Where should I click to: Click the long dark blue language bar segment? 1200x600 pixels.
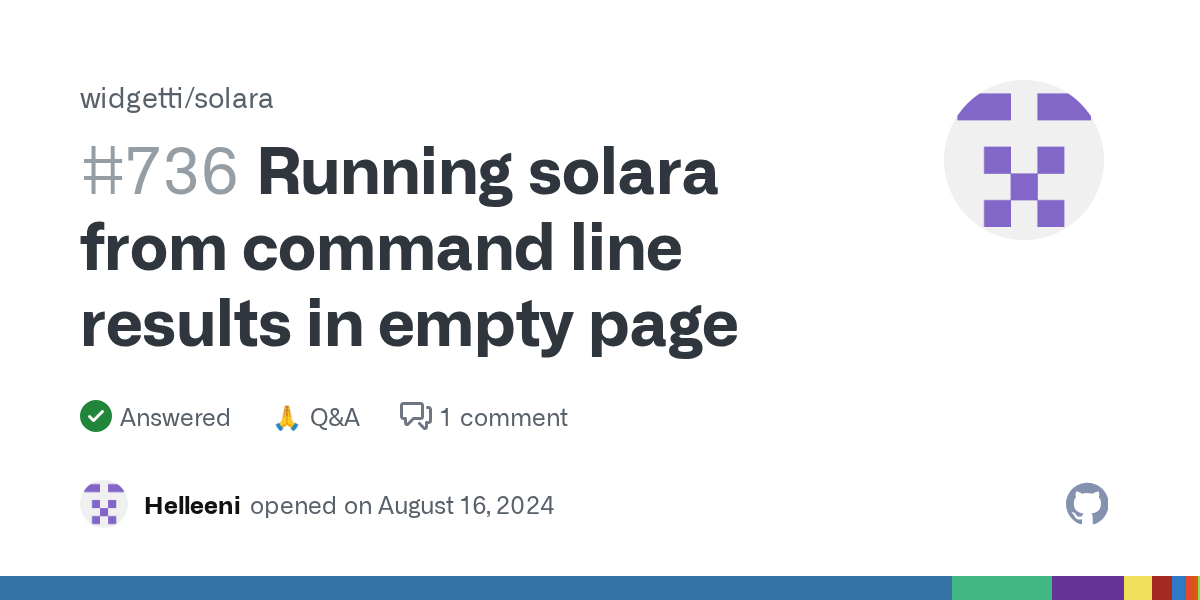point(475,588)
